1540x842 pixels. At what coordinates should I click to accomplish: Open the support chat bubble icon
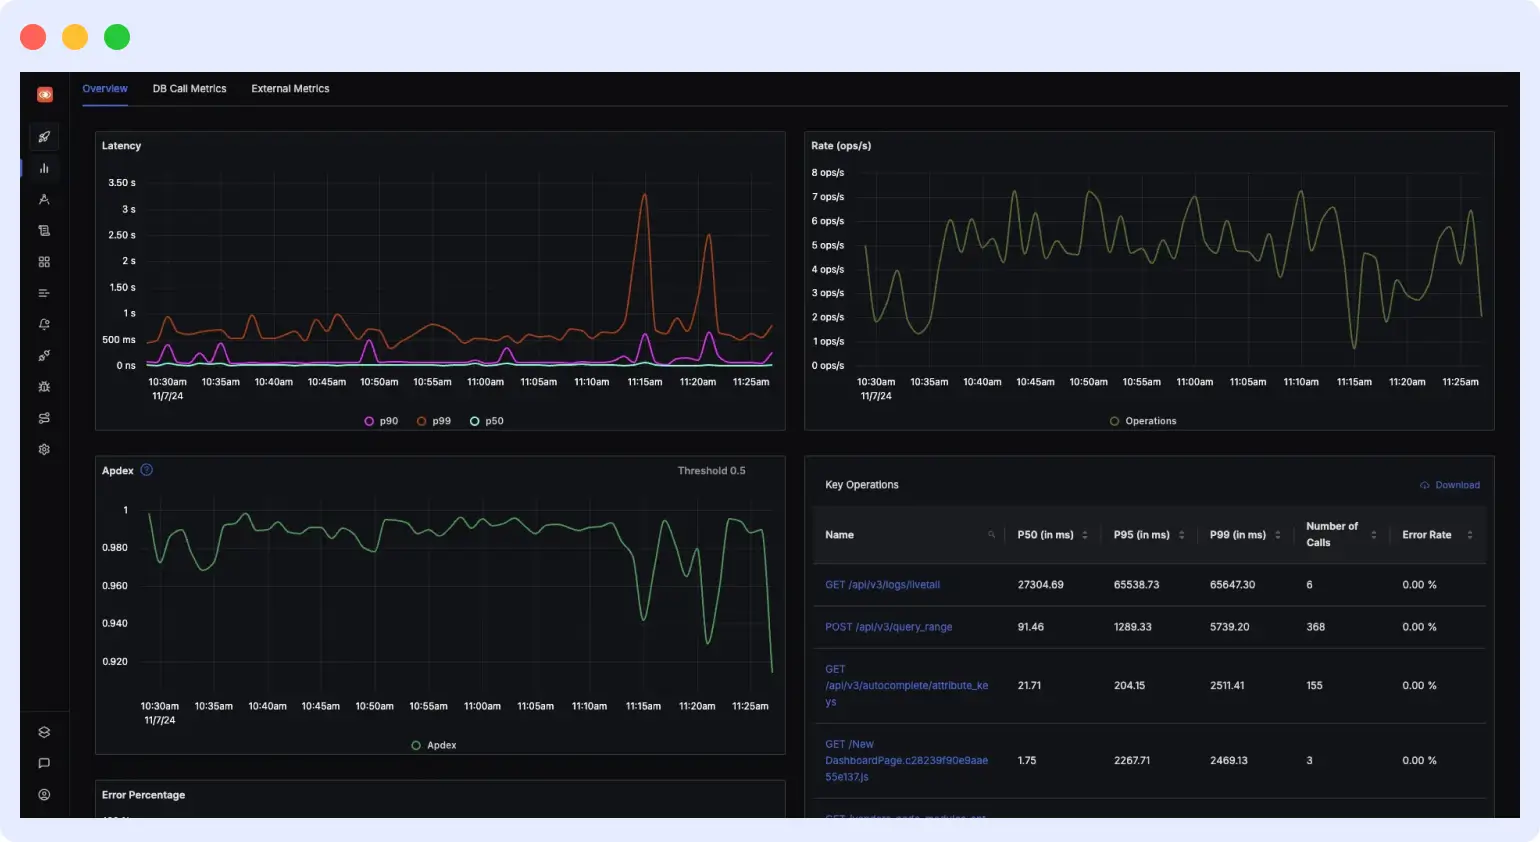pyautogui.click(x=44, y=763)
